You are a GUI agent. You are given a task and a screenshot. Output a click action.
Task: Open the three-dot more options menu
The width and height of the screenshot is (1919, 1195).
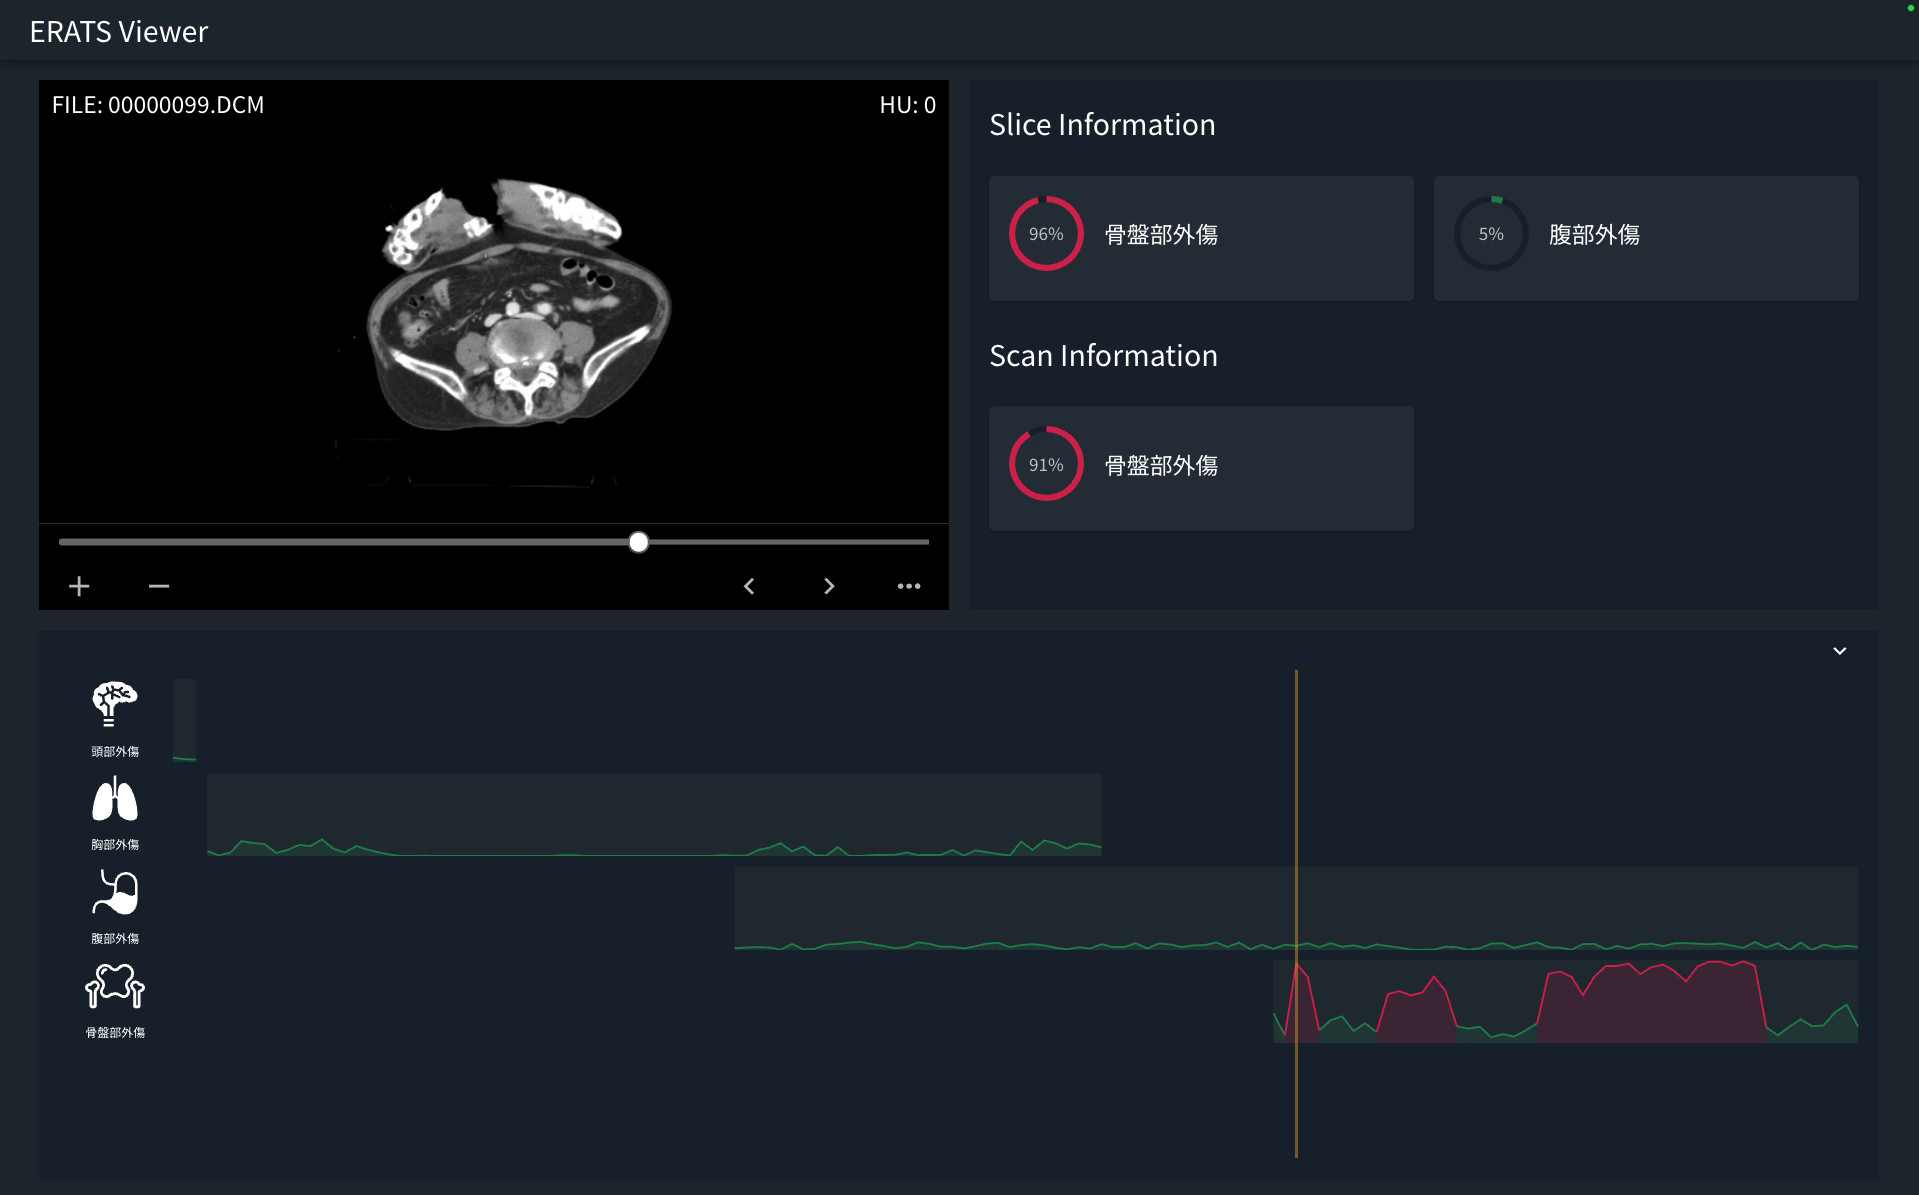[x=908, y=586]
